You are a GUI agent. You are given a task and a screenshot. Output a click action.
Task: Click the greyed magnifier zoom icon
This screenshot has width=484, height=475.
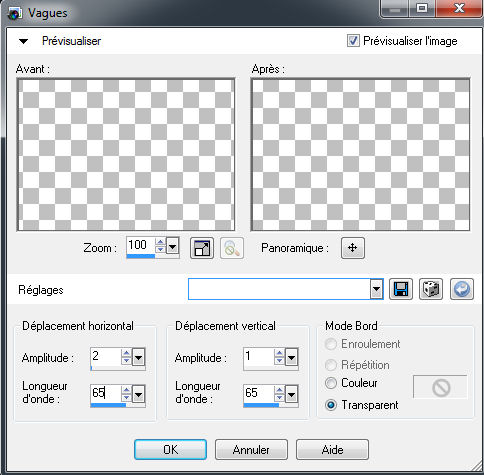(232, 248)
